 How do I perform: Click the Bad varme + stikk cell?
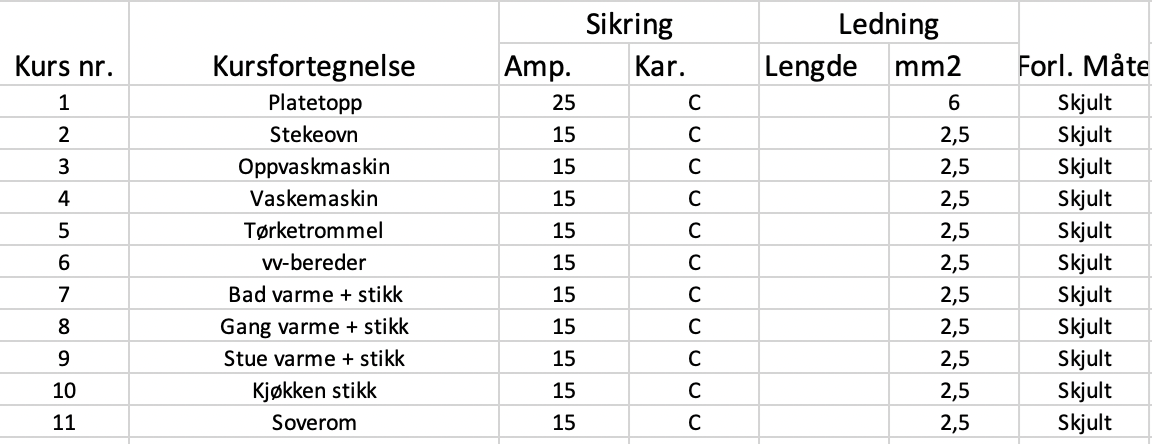[x=314, y=295]
